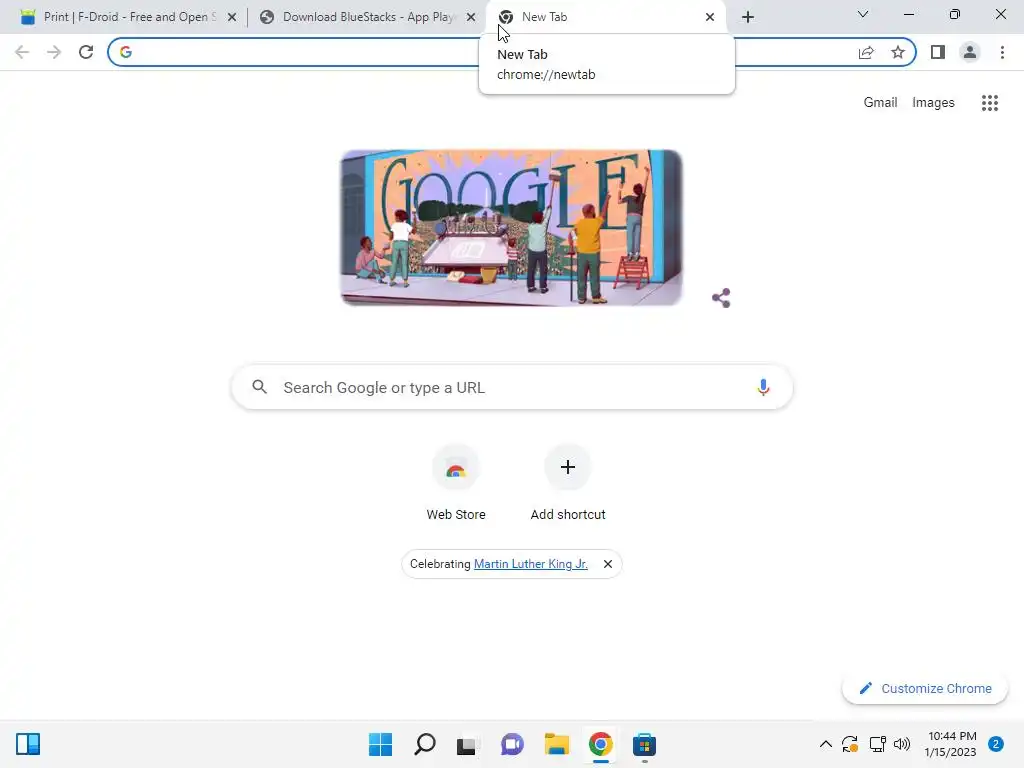
Task: Follow the Martin Luther King Jr. link
Action: click(531, 564)
